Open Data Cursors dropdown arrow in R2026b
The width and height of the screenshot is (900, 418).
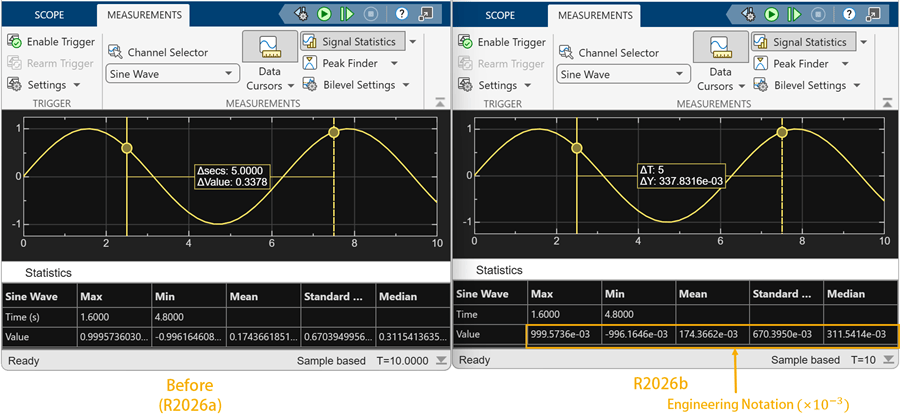(741, 87)
